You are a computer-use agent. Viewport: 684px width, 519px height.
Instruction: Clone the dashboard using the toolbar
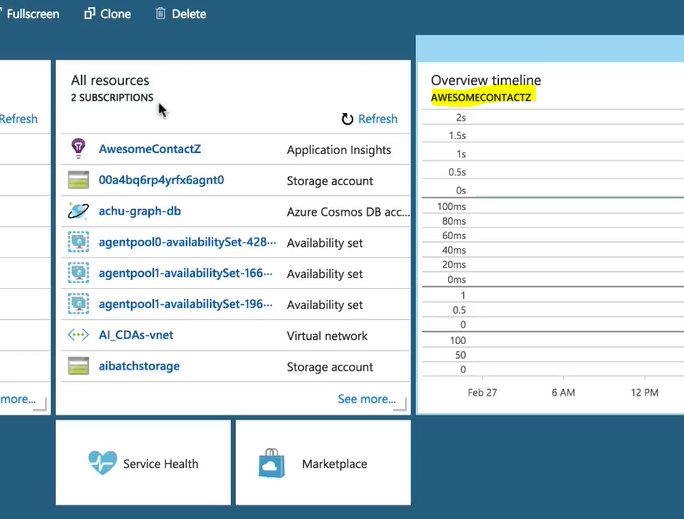[x=108, y=14]
